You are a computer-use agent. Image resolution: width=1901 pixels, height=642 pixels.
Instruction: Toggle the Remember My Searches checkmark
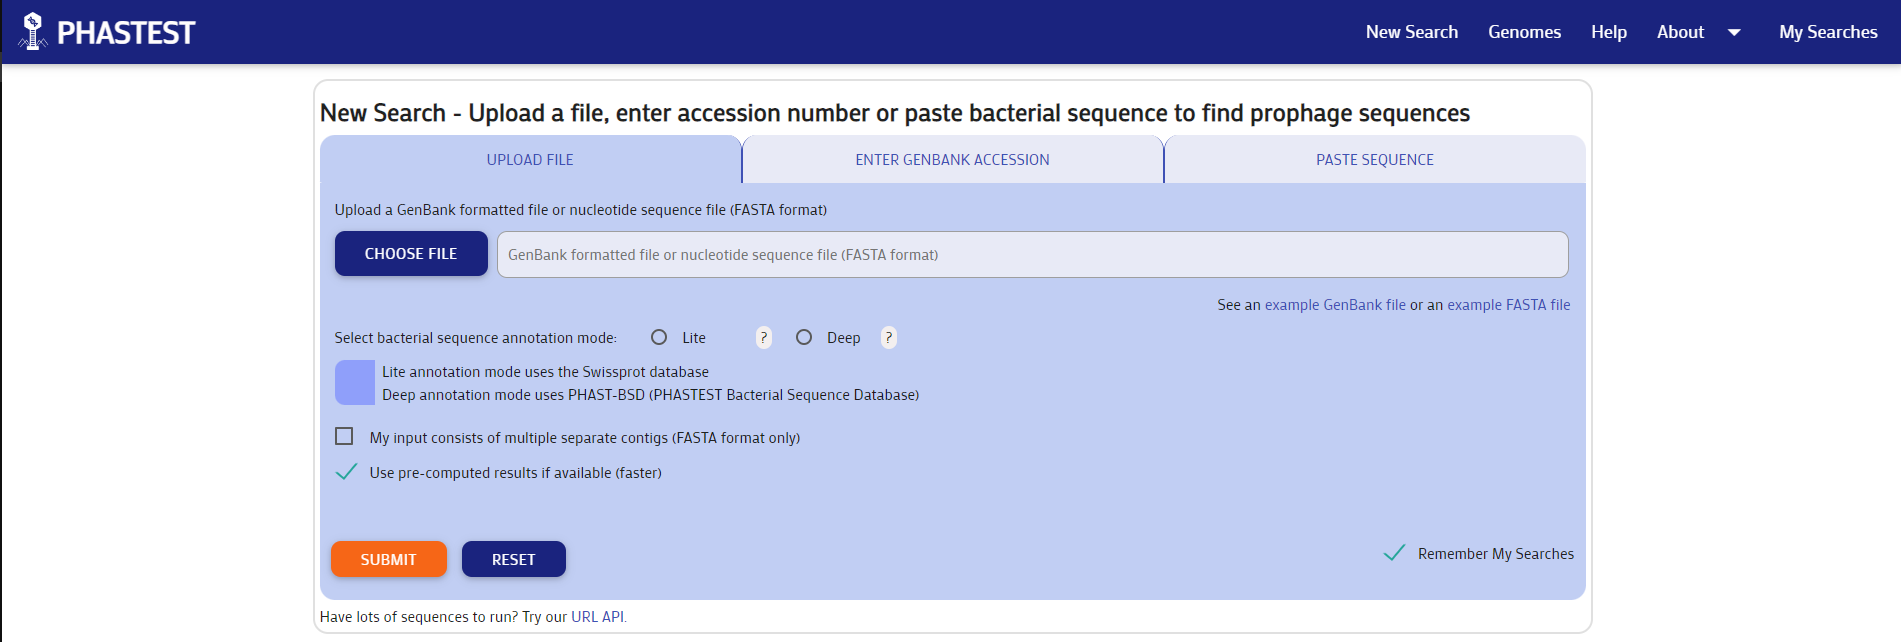pyautogui.click(x=1394, y=553)
